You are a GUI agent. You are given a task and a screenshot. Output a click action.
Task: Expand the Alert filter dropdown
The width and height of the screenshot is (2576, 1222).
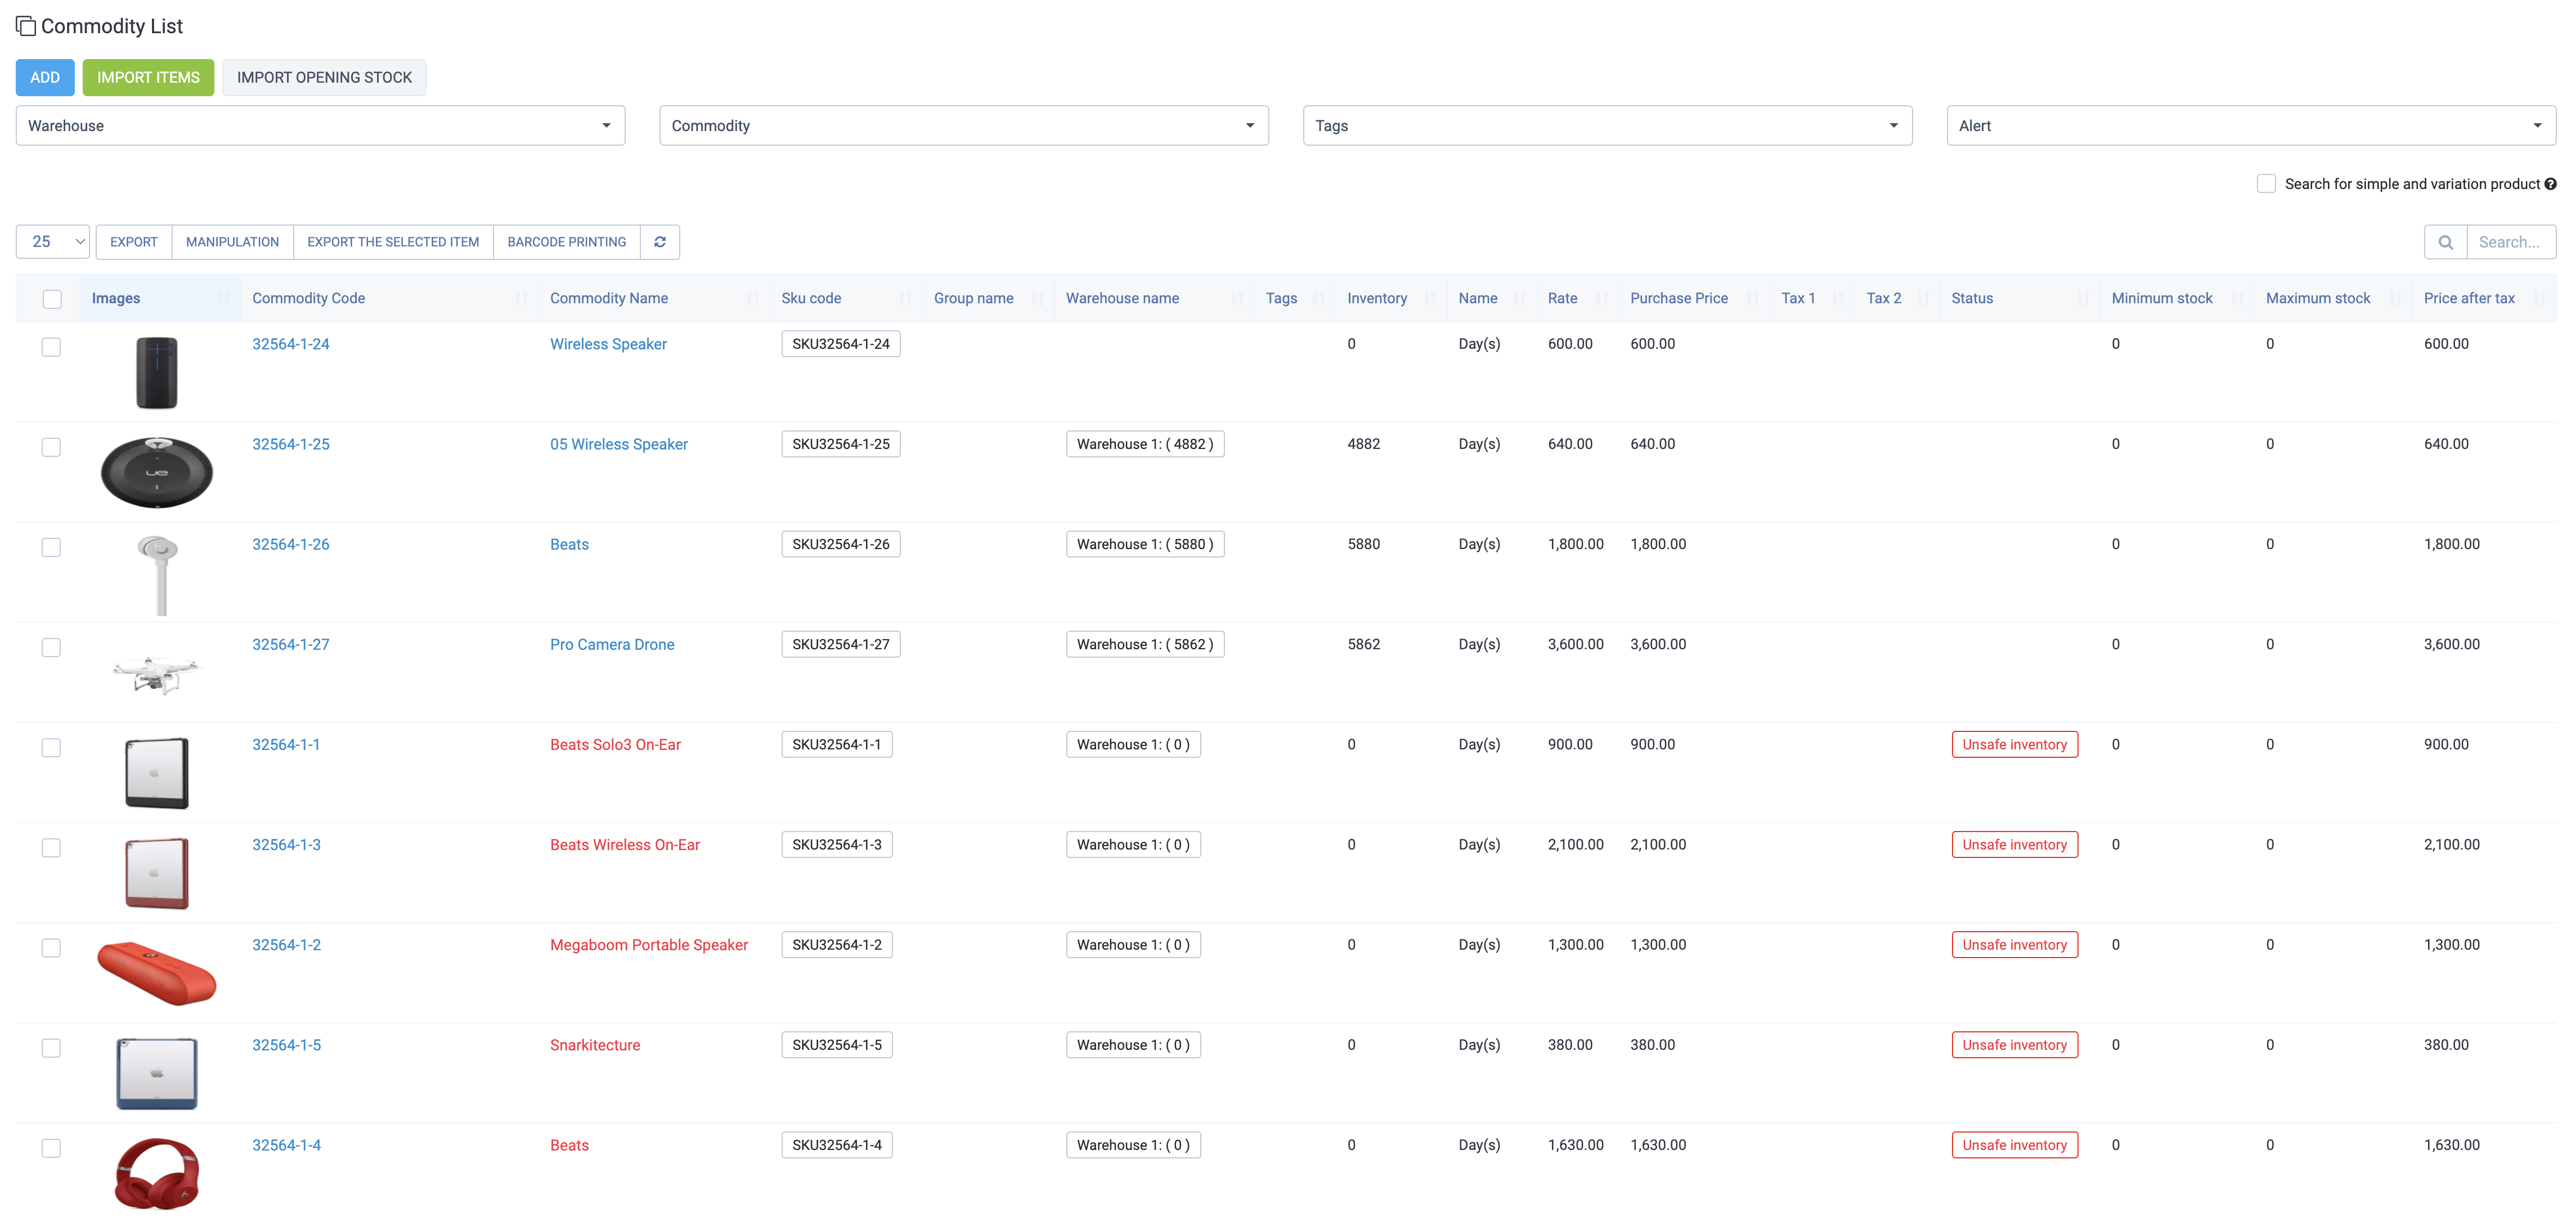[x=2251, y=126]
